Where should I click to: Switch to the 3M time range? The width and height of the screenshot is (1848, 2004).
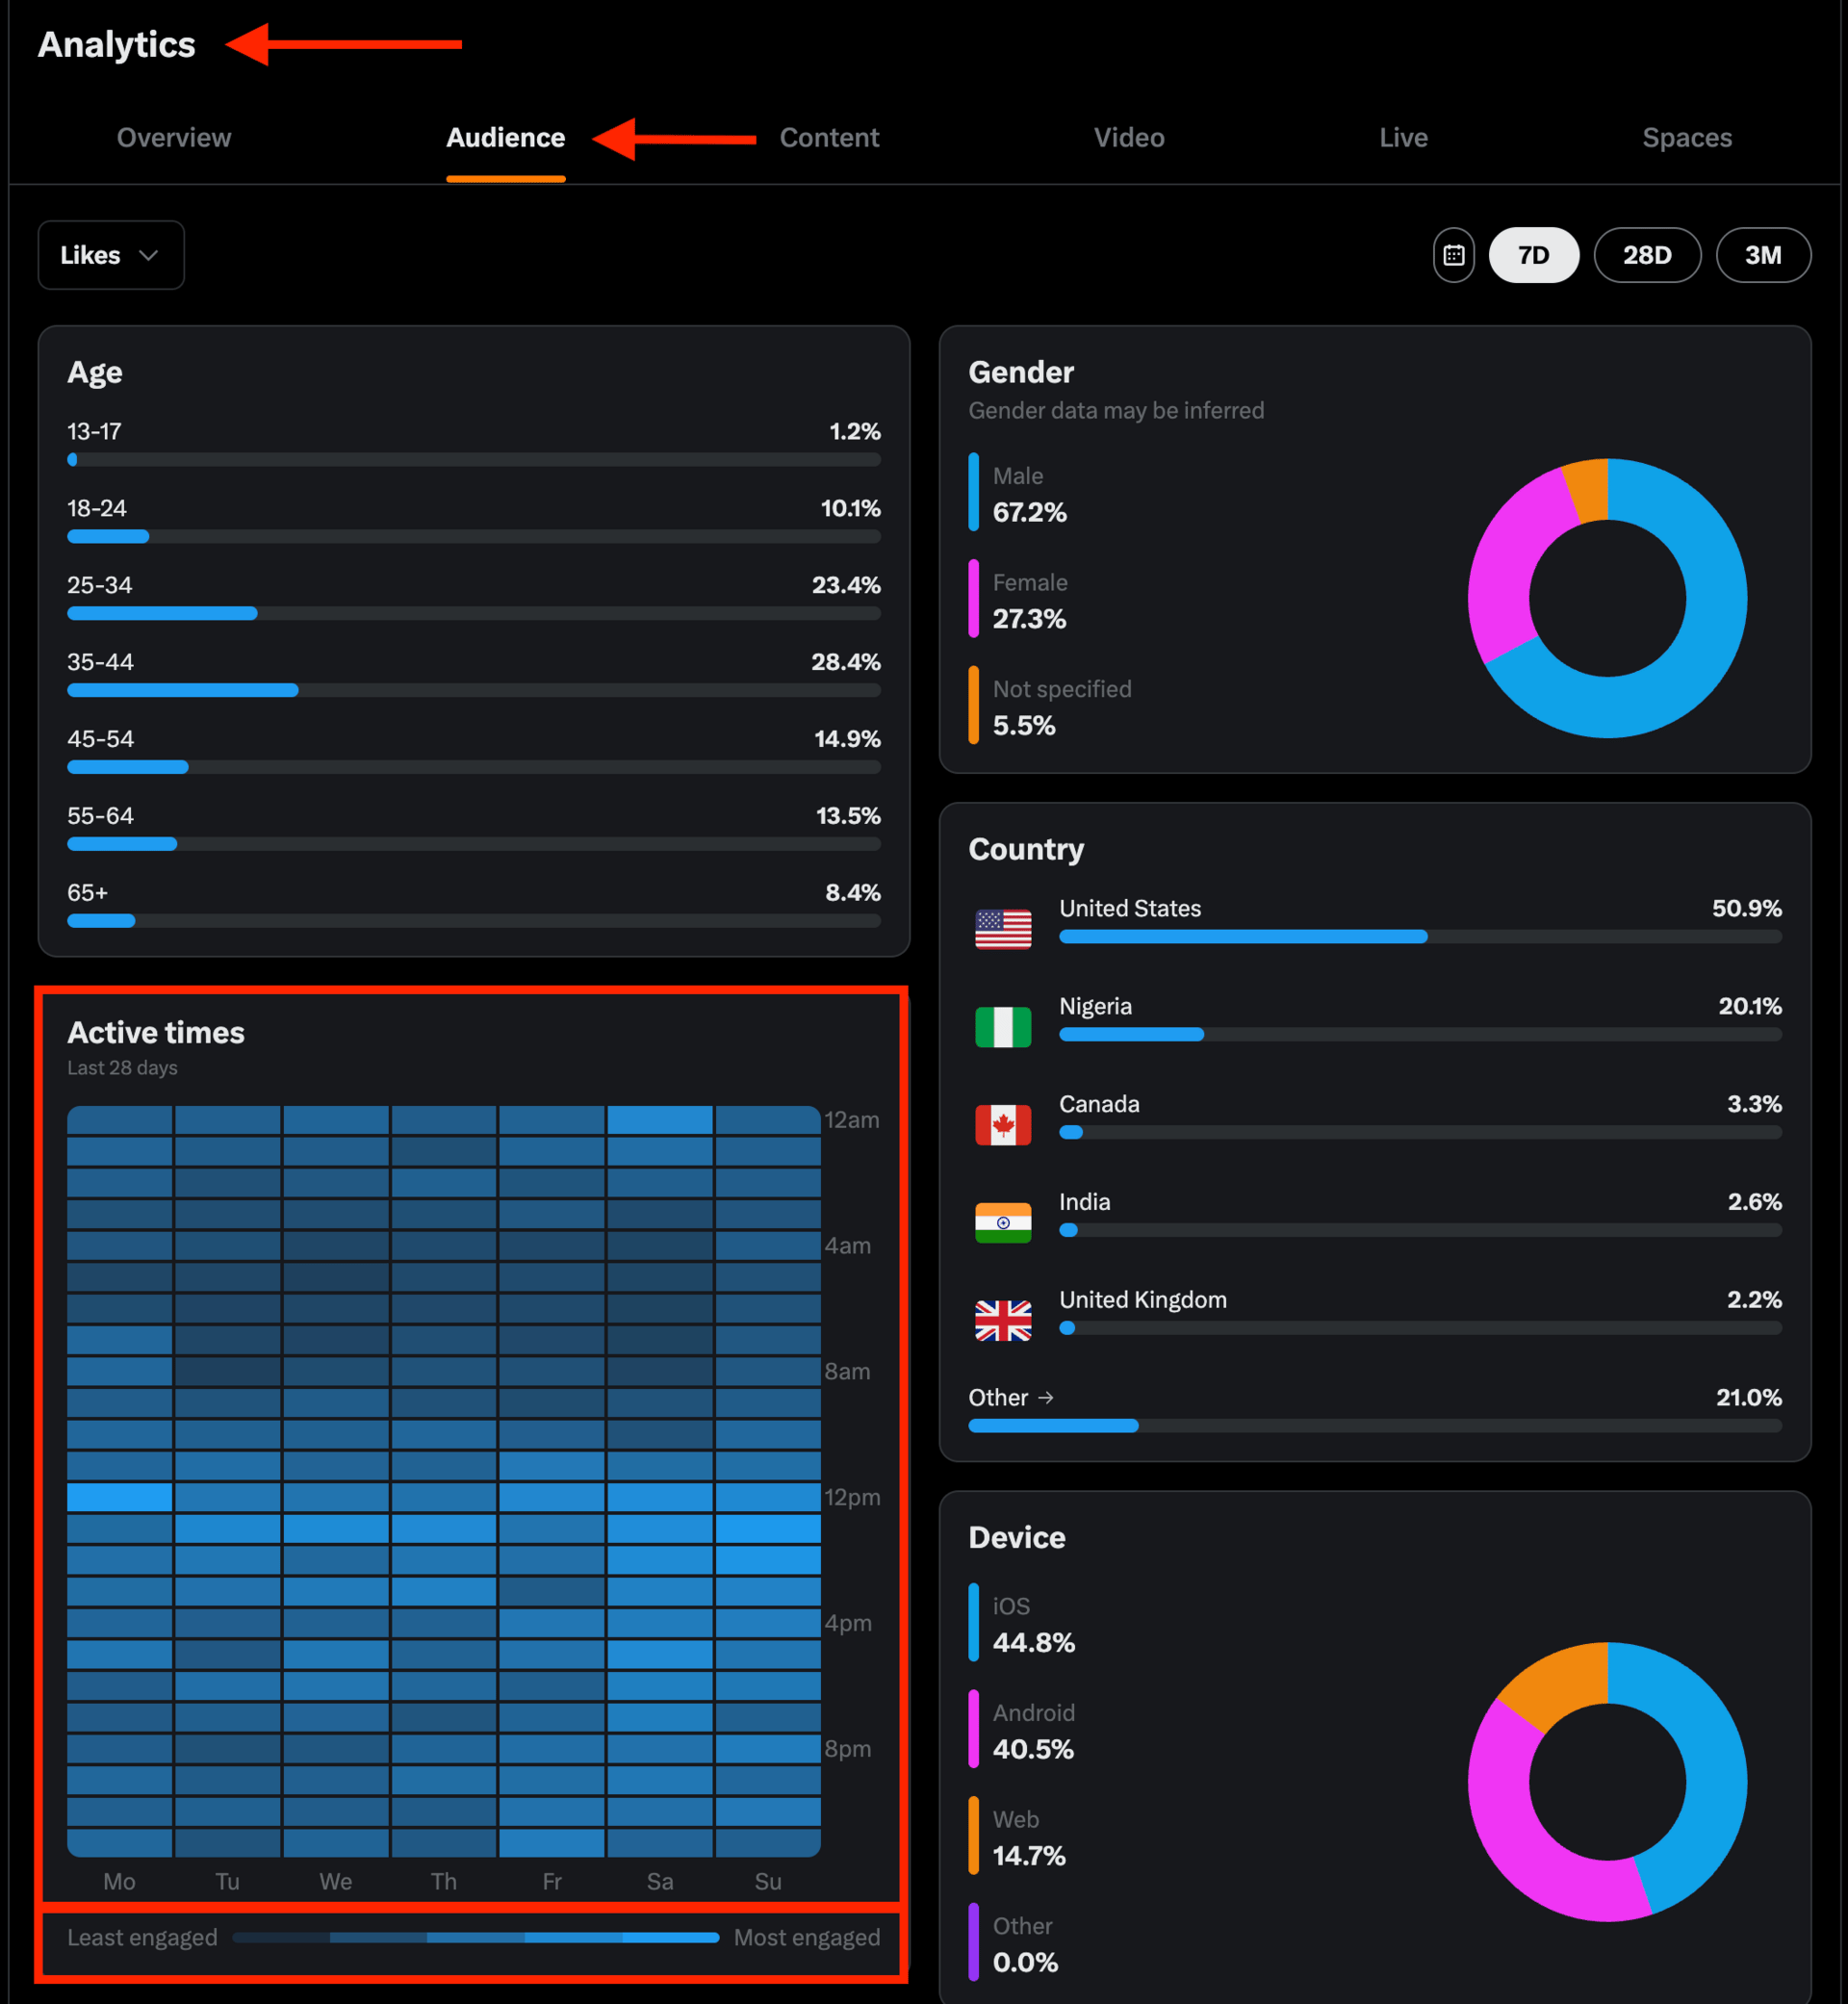[1762, 256]
